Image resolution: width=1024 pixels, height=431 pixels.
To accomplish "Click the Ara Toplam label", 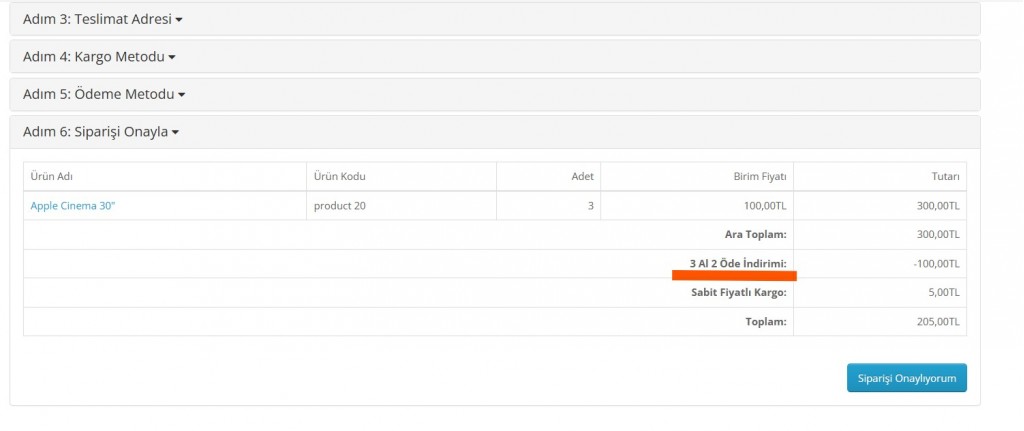I will point(756,235).
